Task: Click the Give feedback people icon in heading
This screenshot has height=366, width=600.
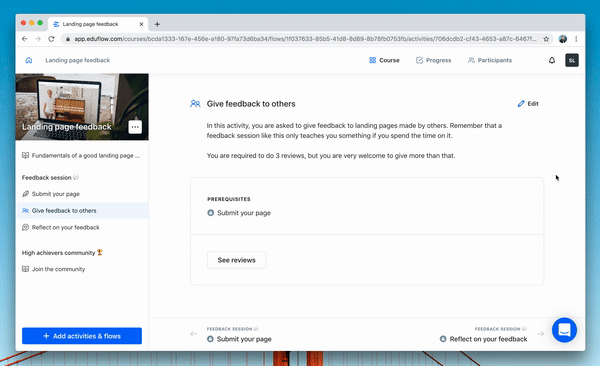Action: pyautogui.click(x=195, y=104)
